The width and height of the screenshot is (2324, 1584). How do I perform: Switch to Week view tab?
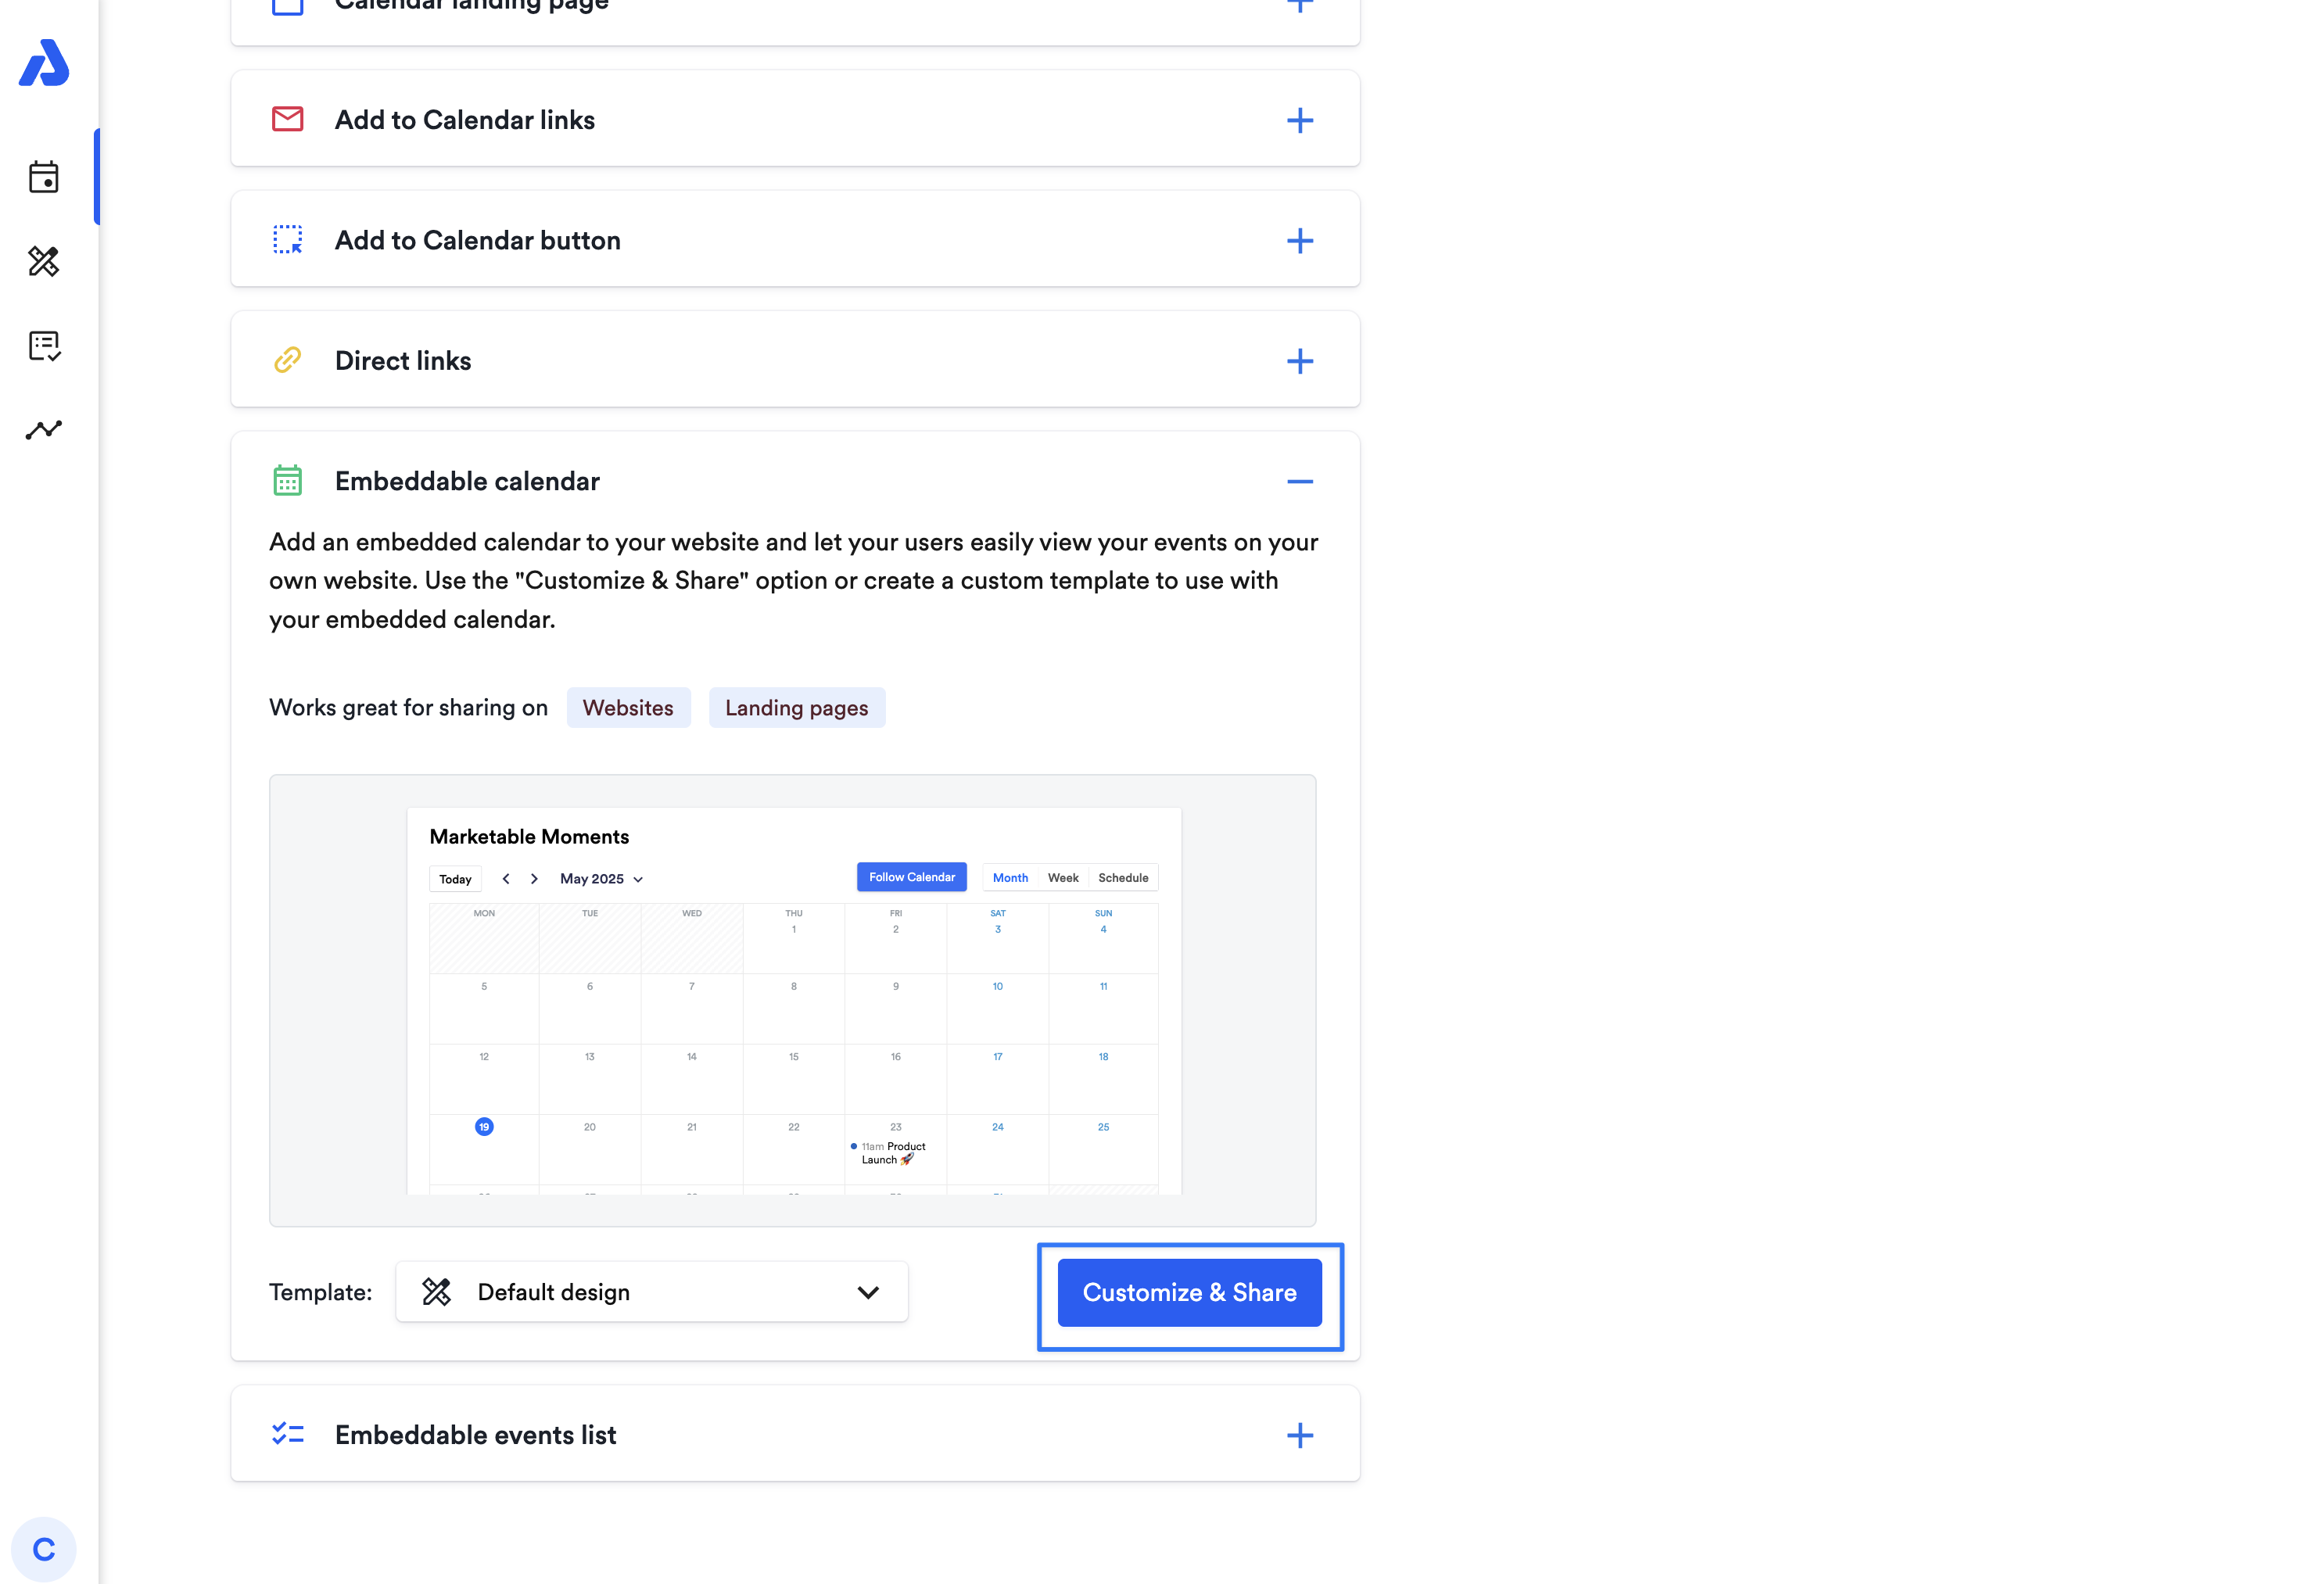(x=1062, y=878)
